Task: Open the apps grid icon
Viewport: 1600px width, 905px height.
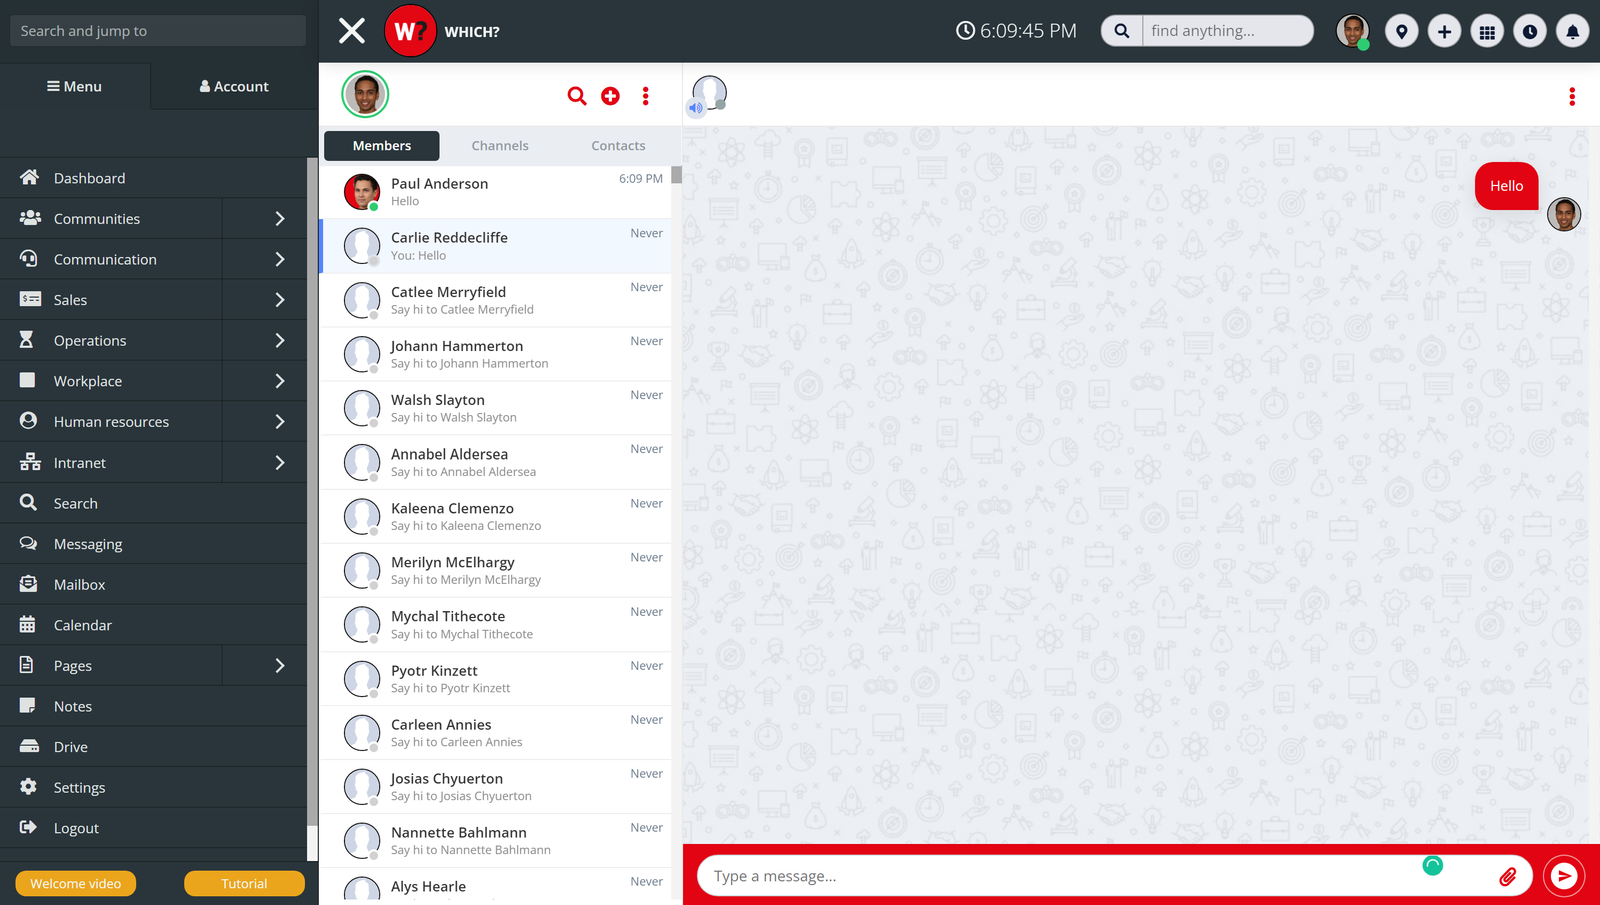Action: click(x=1487, y=32)
